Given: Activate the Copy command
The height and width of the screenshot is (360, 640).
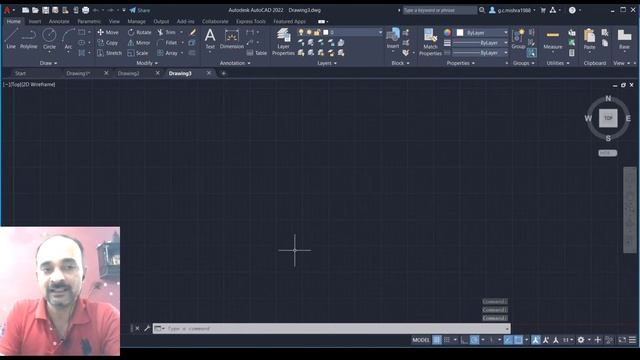Looking at the screenshot, I should (x=108, y=42).
